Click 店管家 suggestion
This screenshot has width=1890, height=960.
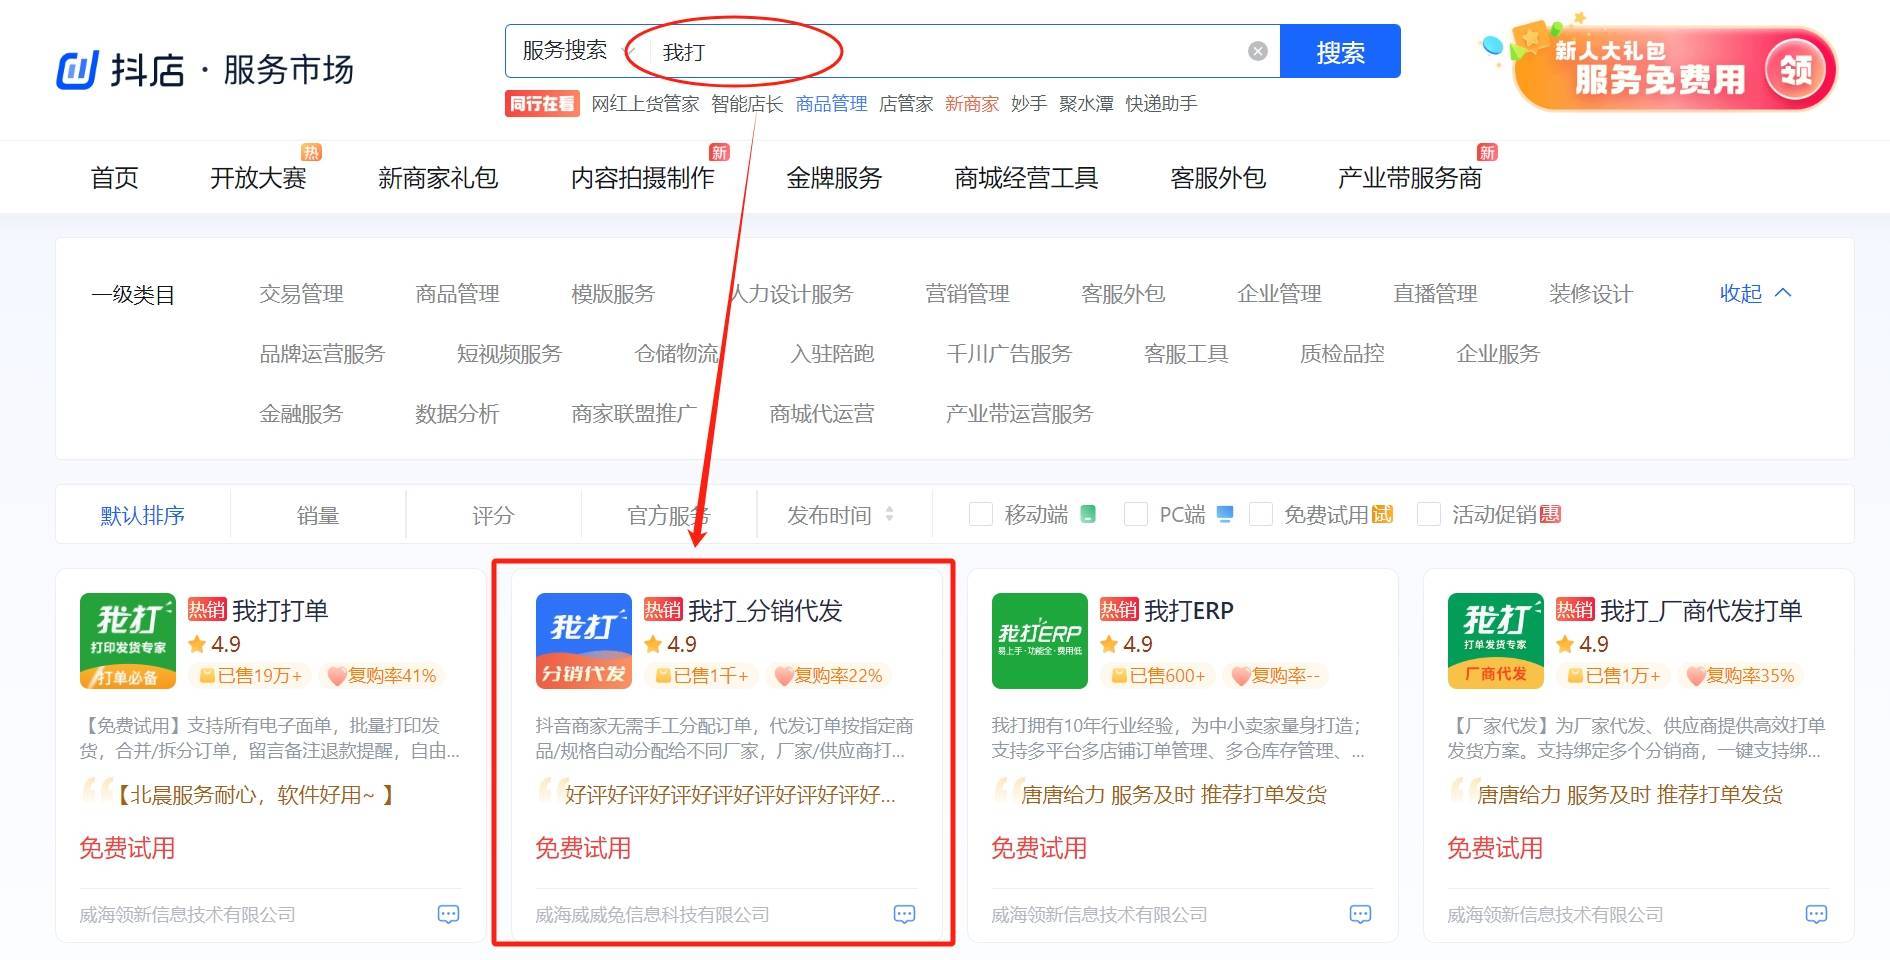(x=906, y=104)
